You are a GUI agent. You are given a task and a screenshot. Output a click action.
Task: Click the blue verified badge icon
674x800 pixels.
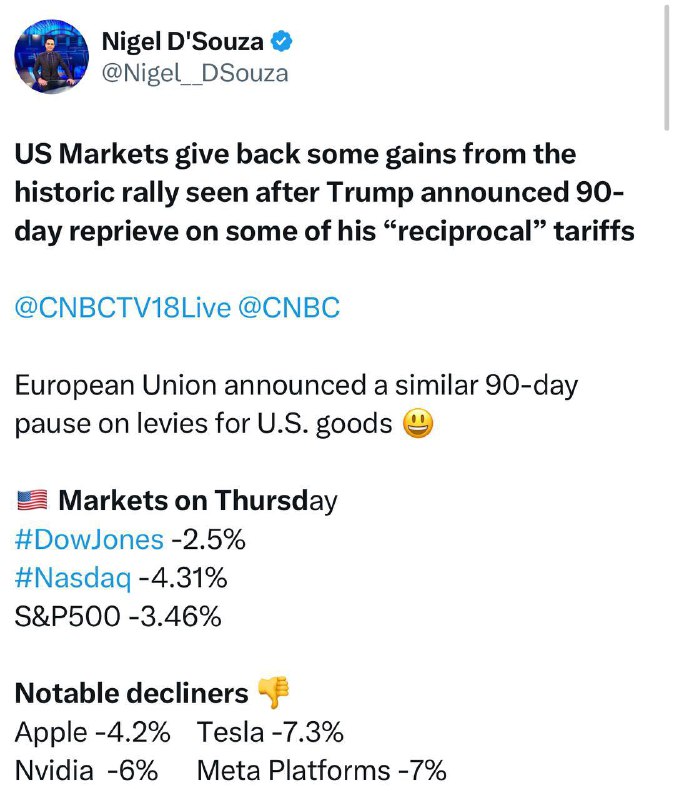281,41
